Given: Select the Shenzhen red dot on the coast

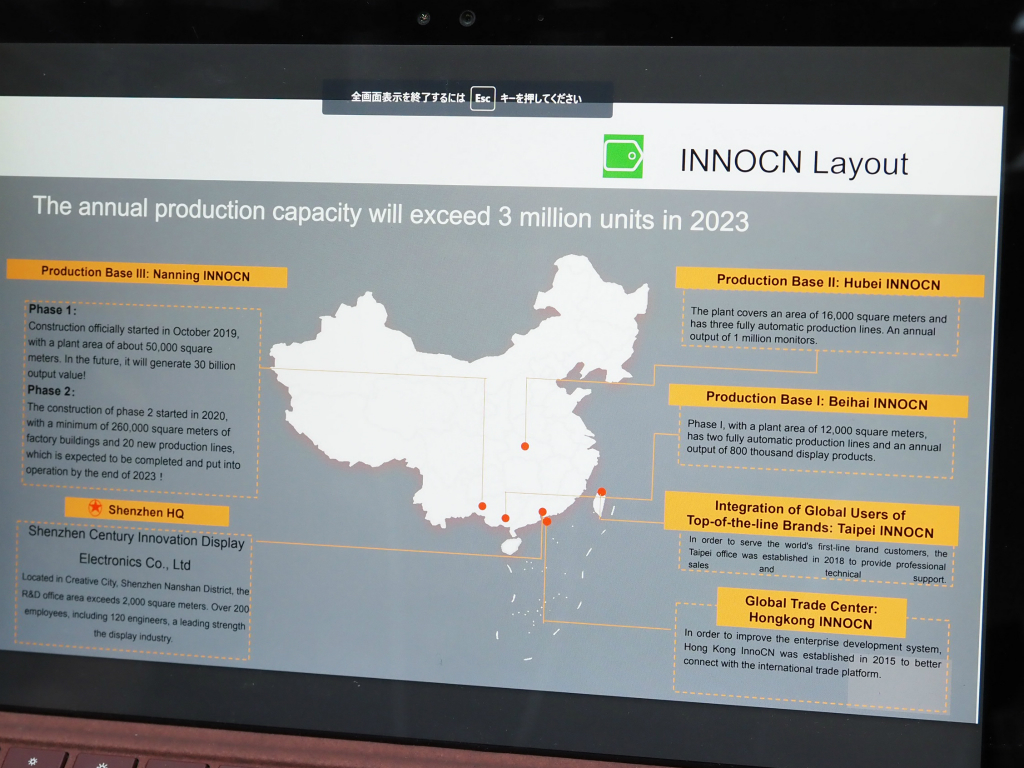Looking at the screenshot, I should tap(542, 512).
